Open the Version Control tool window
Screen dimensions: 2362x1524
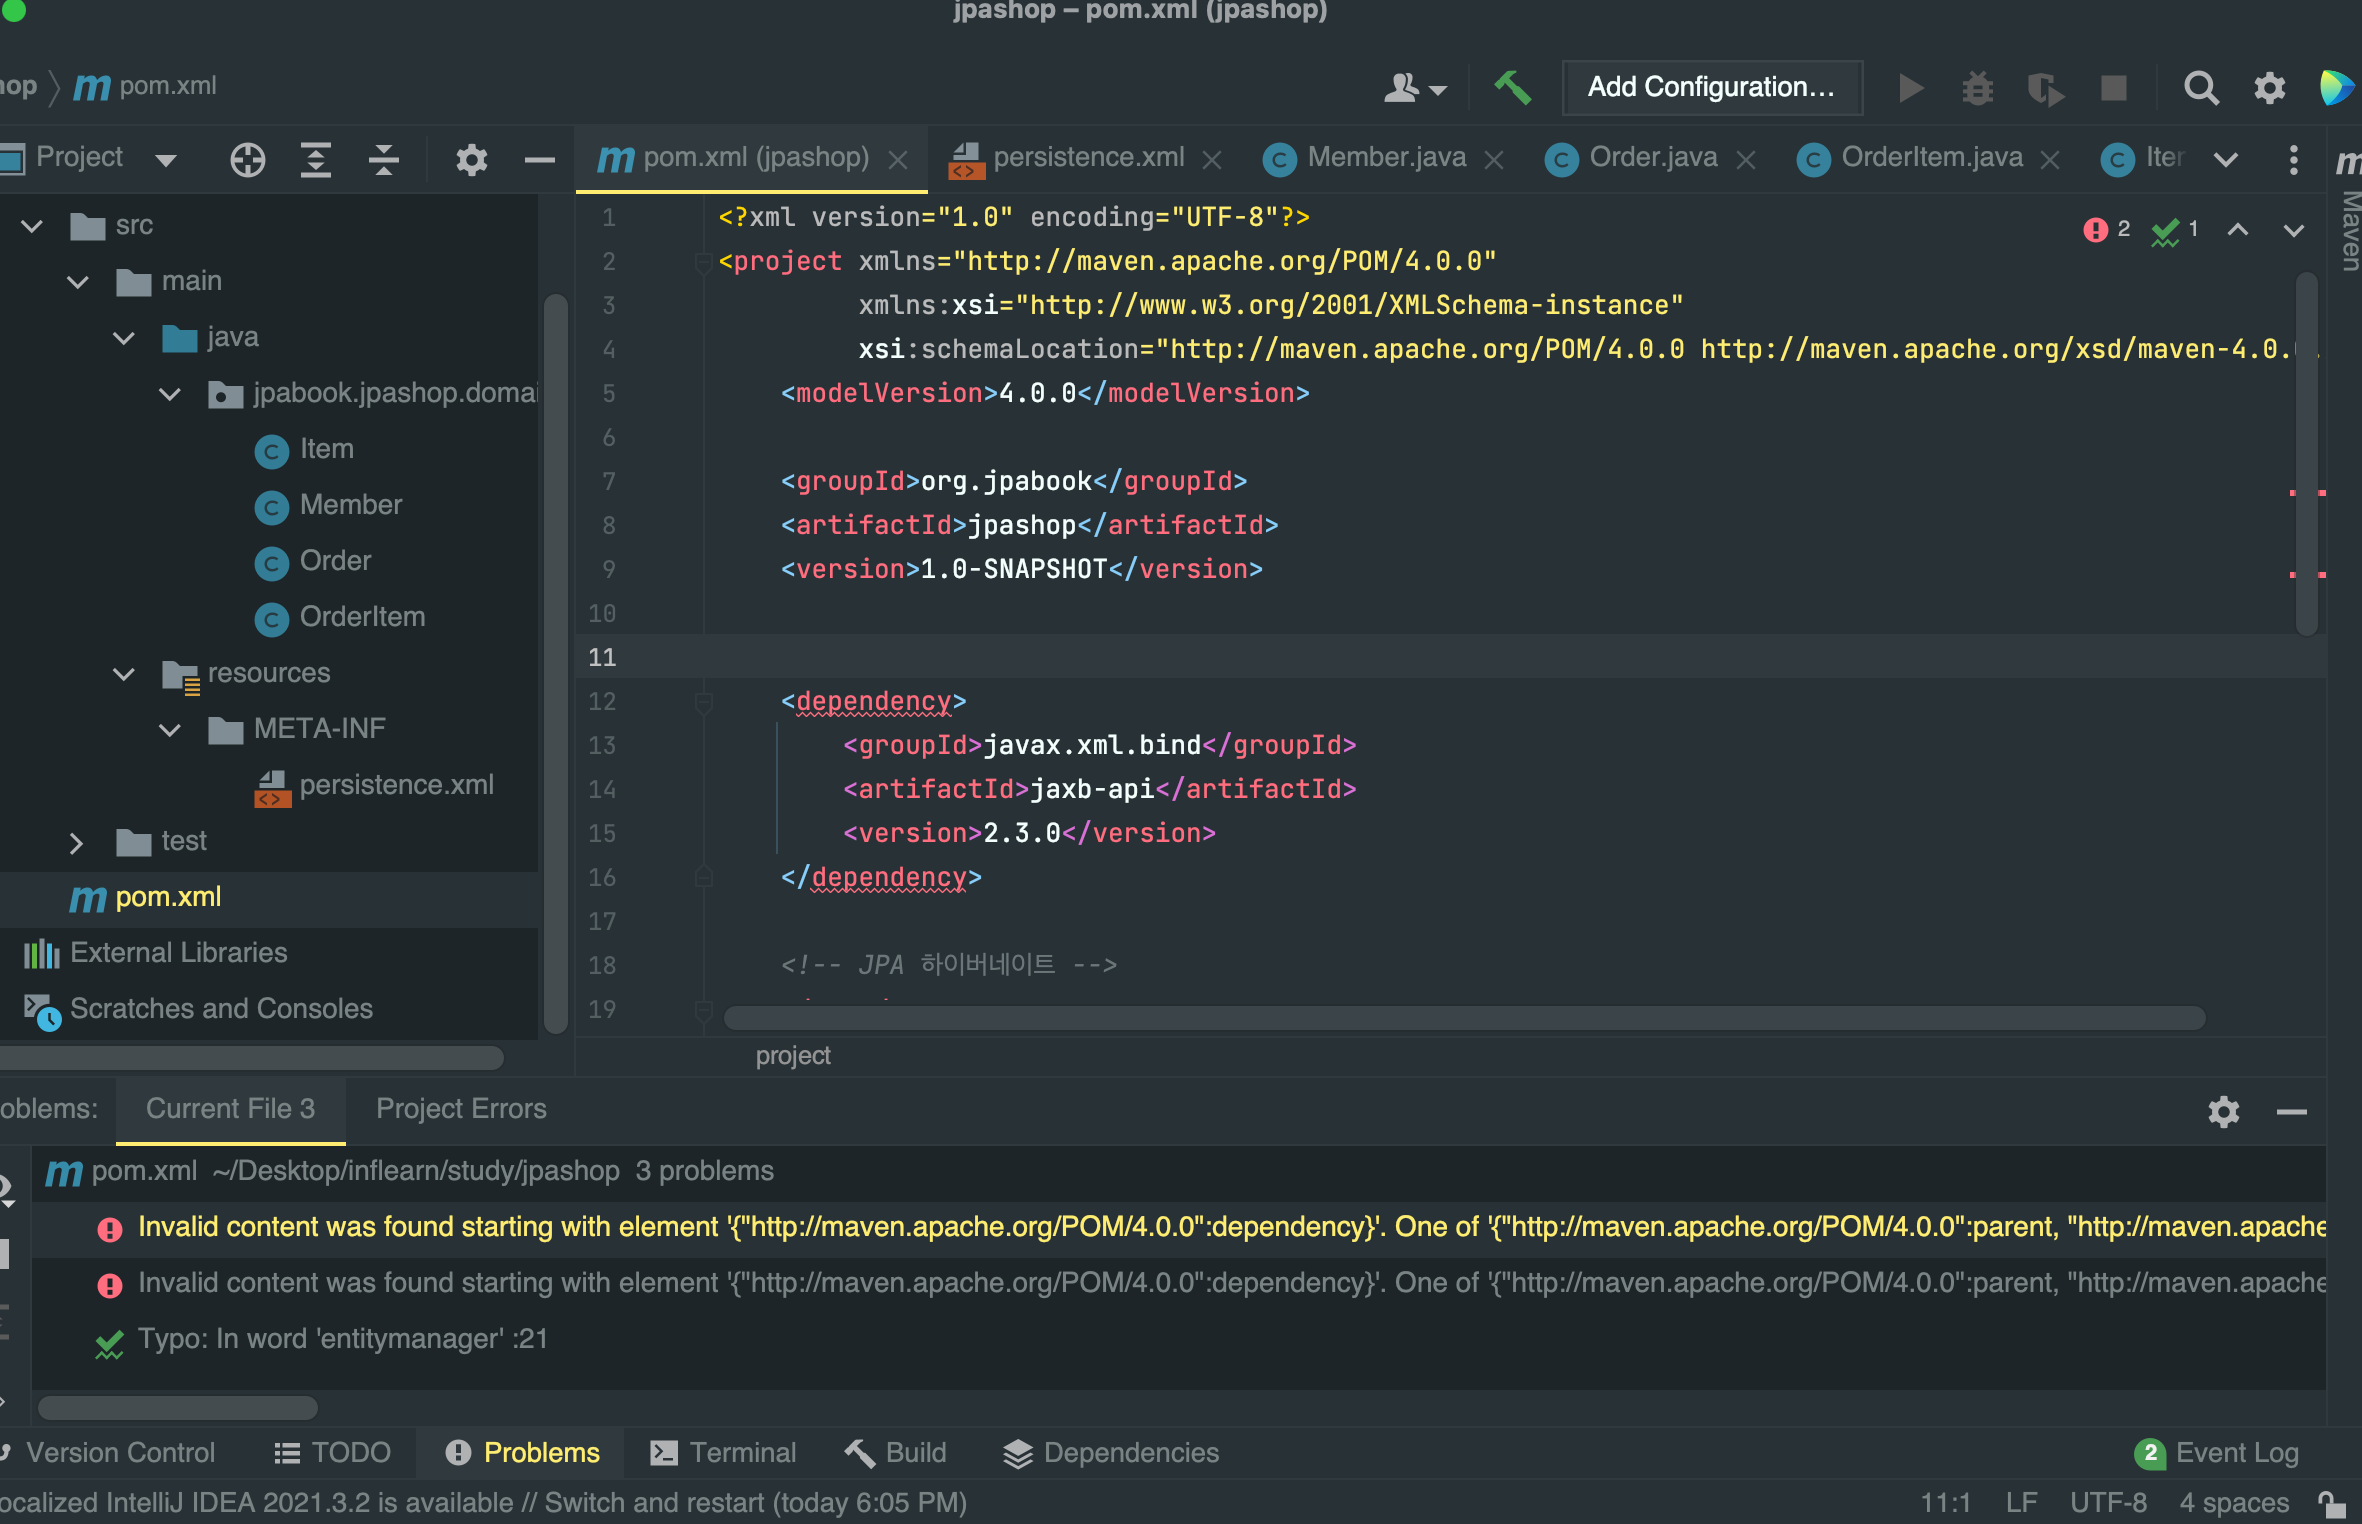[108, 1452]
